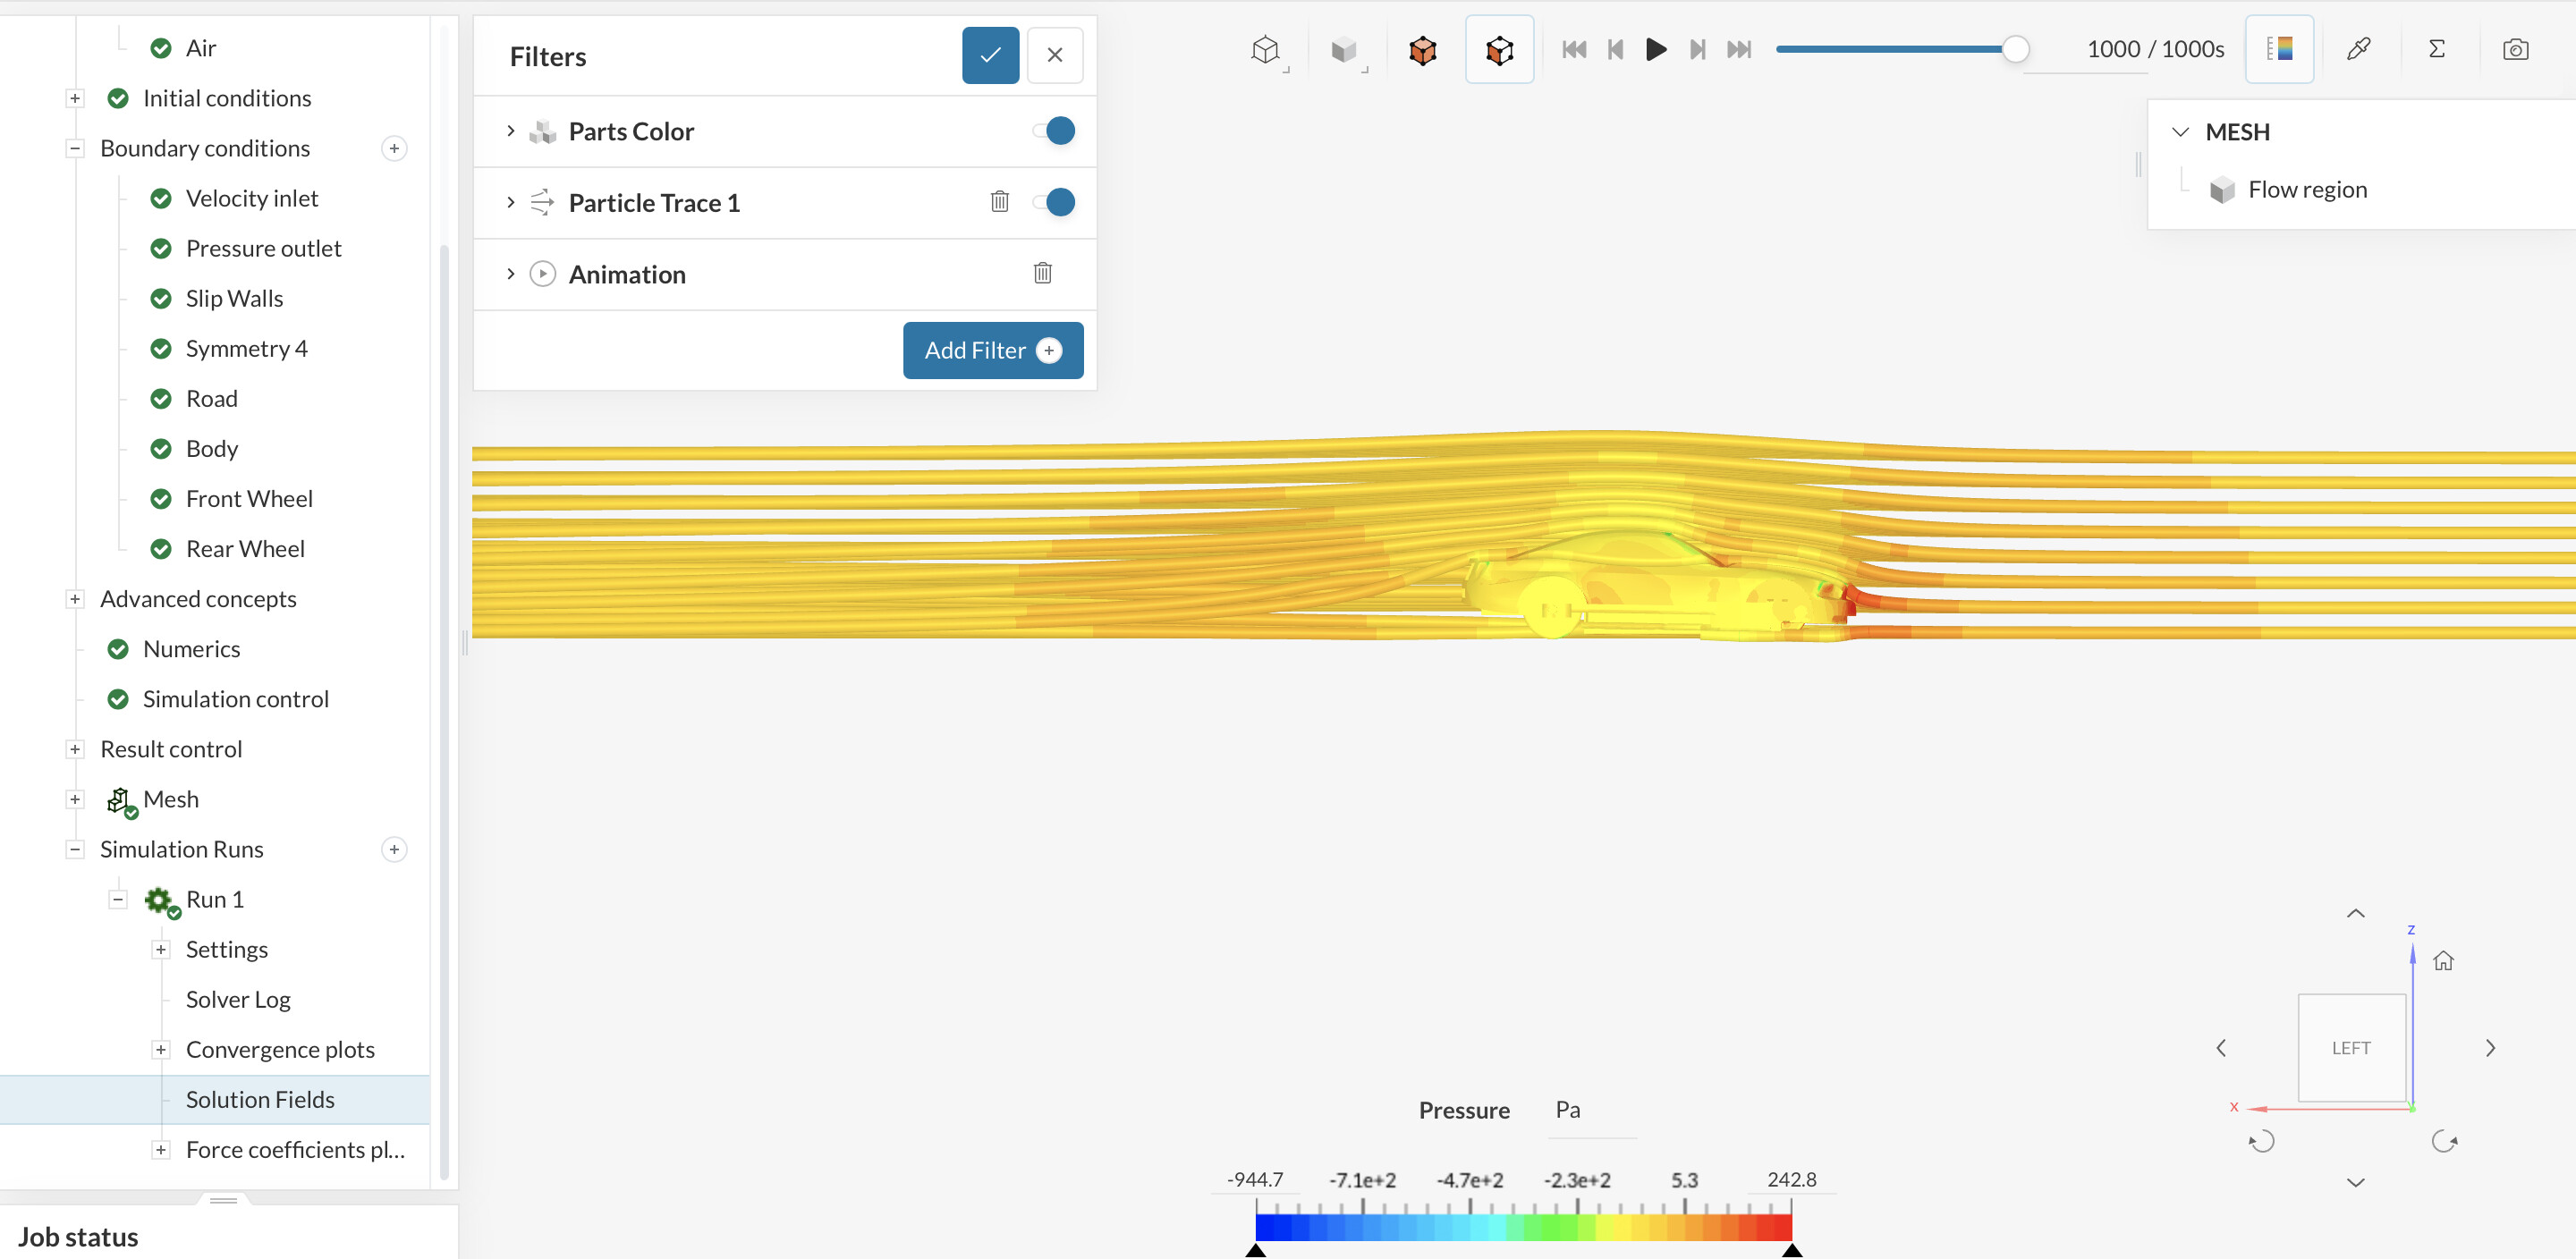The image size is (2576, 1259).
Task: Delete the Animation filter
Action: click(x=1042, y=273)
